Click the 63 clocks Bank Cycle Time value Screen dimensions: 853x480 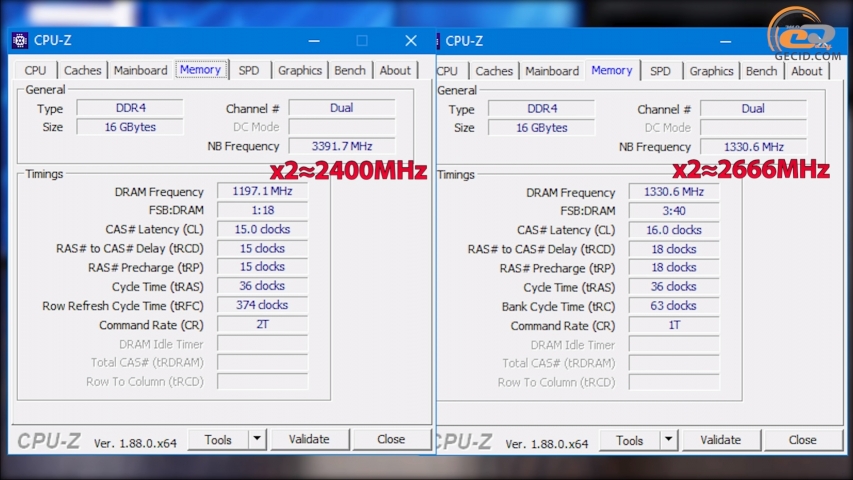click(674, 306)
